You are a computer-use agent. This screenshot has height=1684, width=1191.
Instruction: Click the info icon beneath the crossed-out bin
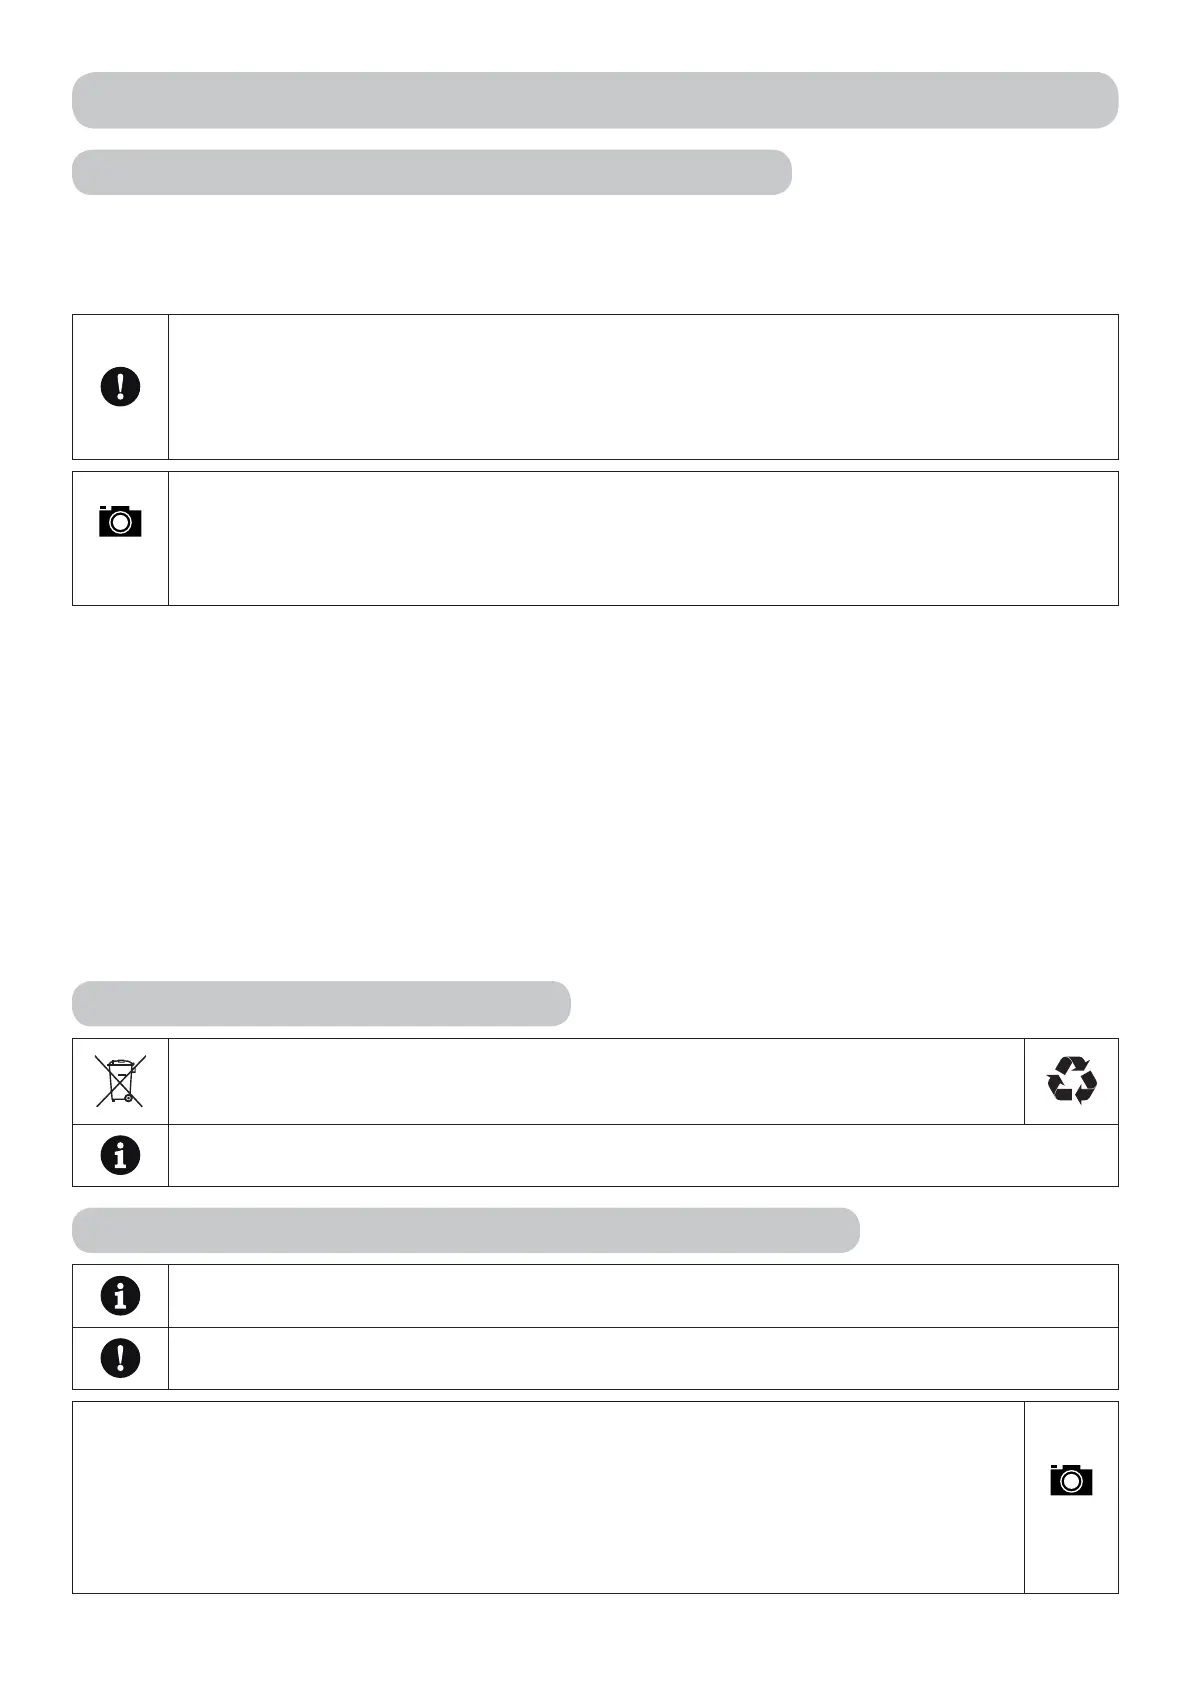pos(120,1155)
